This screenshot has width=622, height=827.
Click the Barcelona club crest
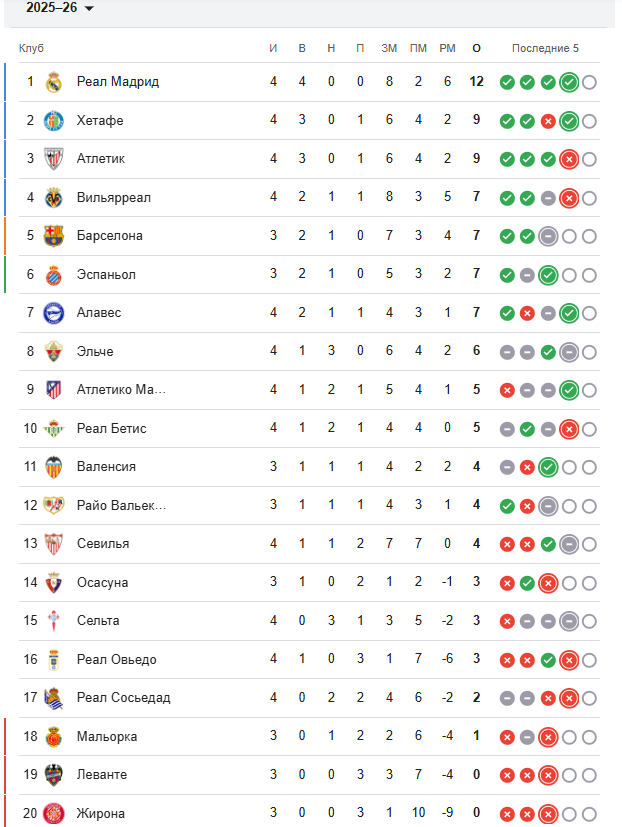(x=54, y=236)
